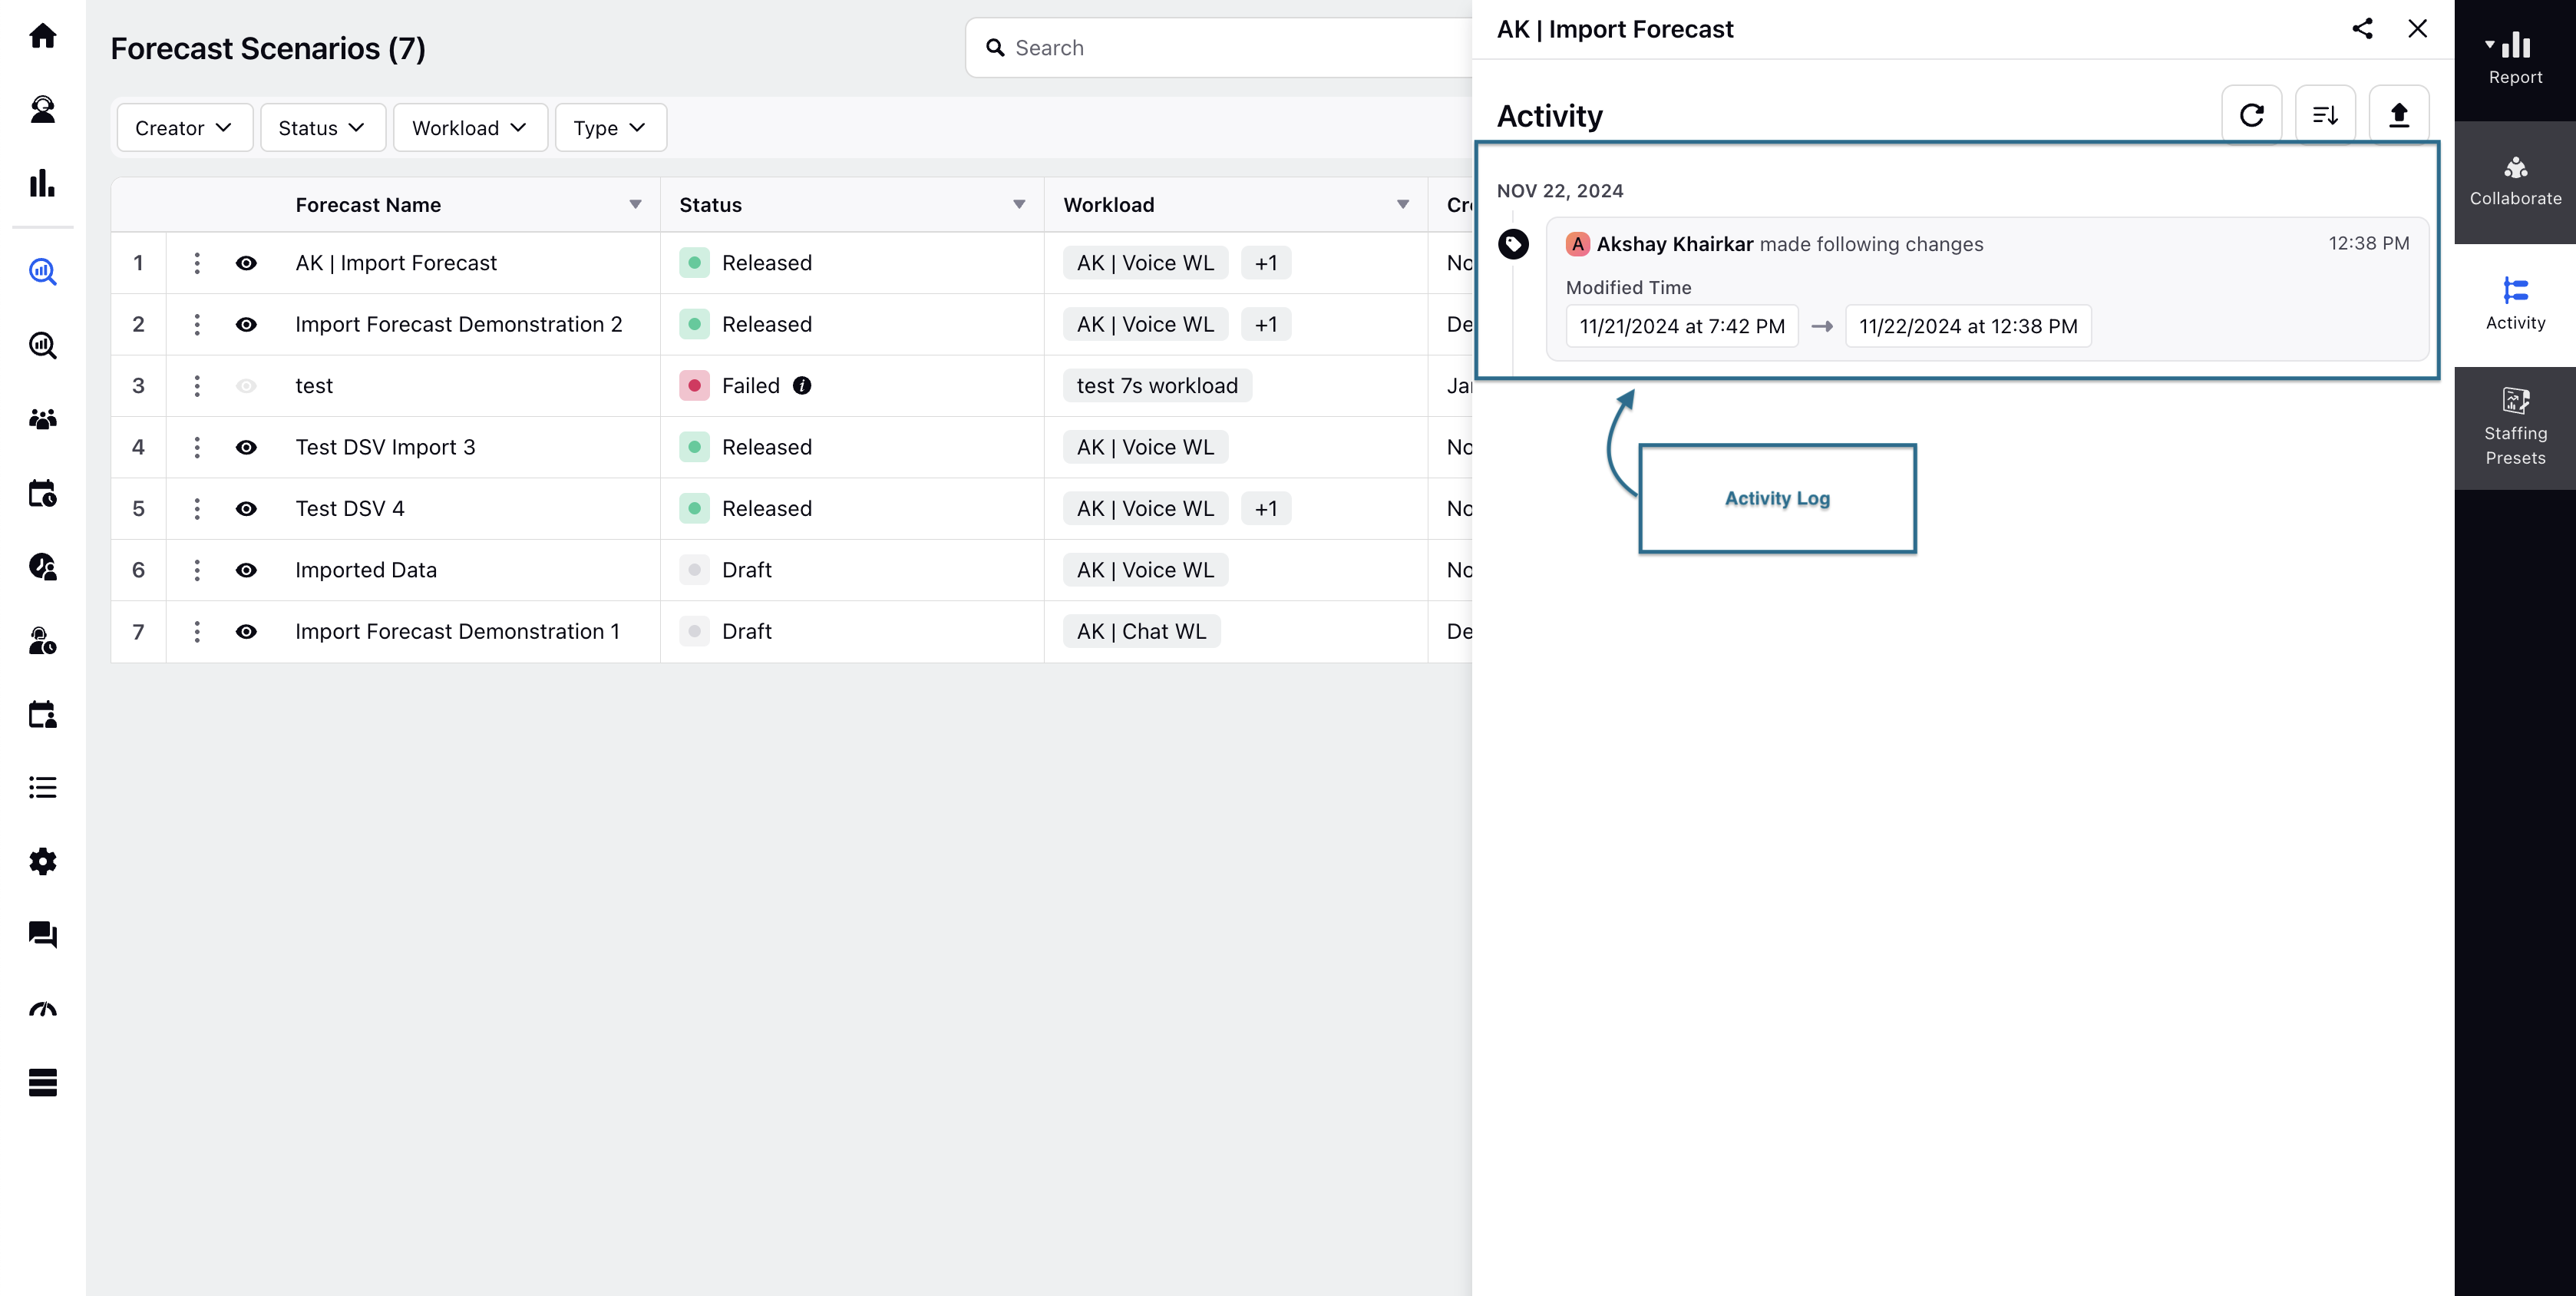Viewport: 2576px width, 1296px height.
Task: Click the test 7s workload tag
Action: pos(1157,386)
